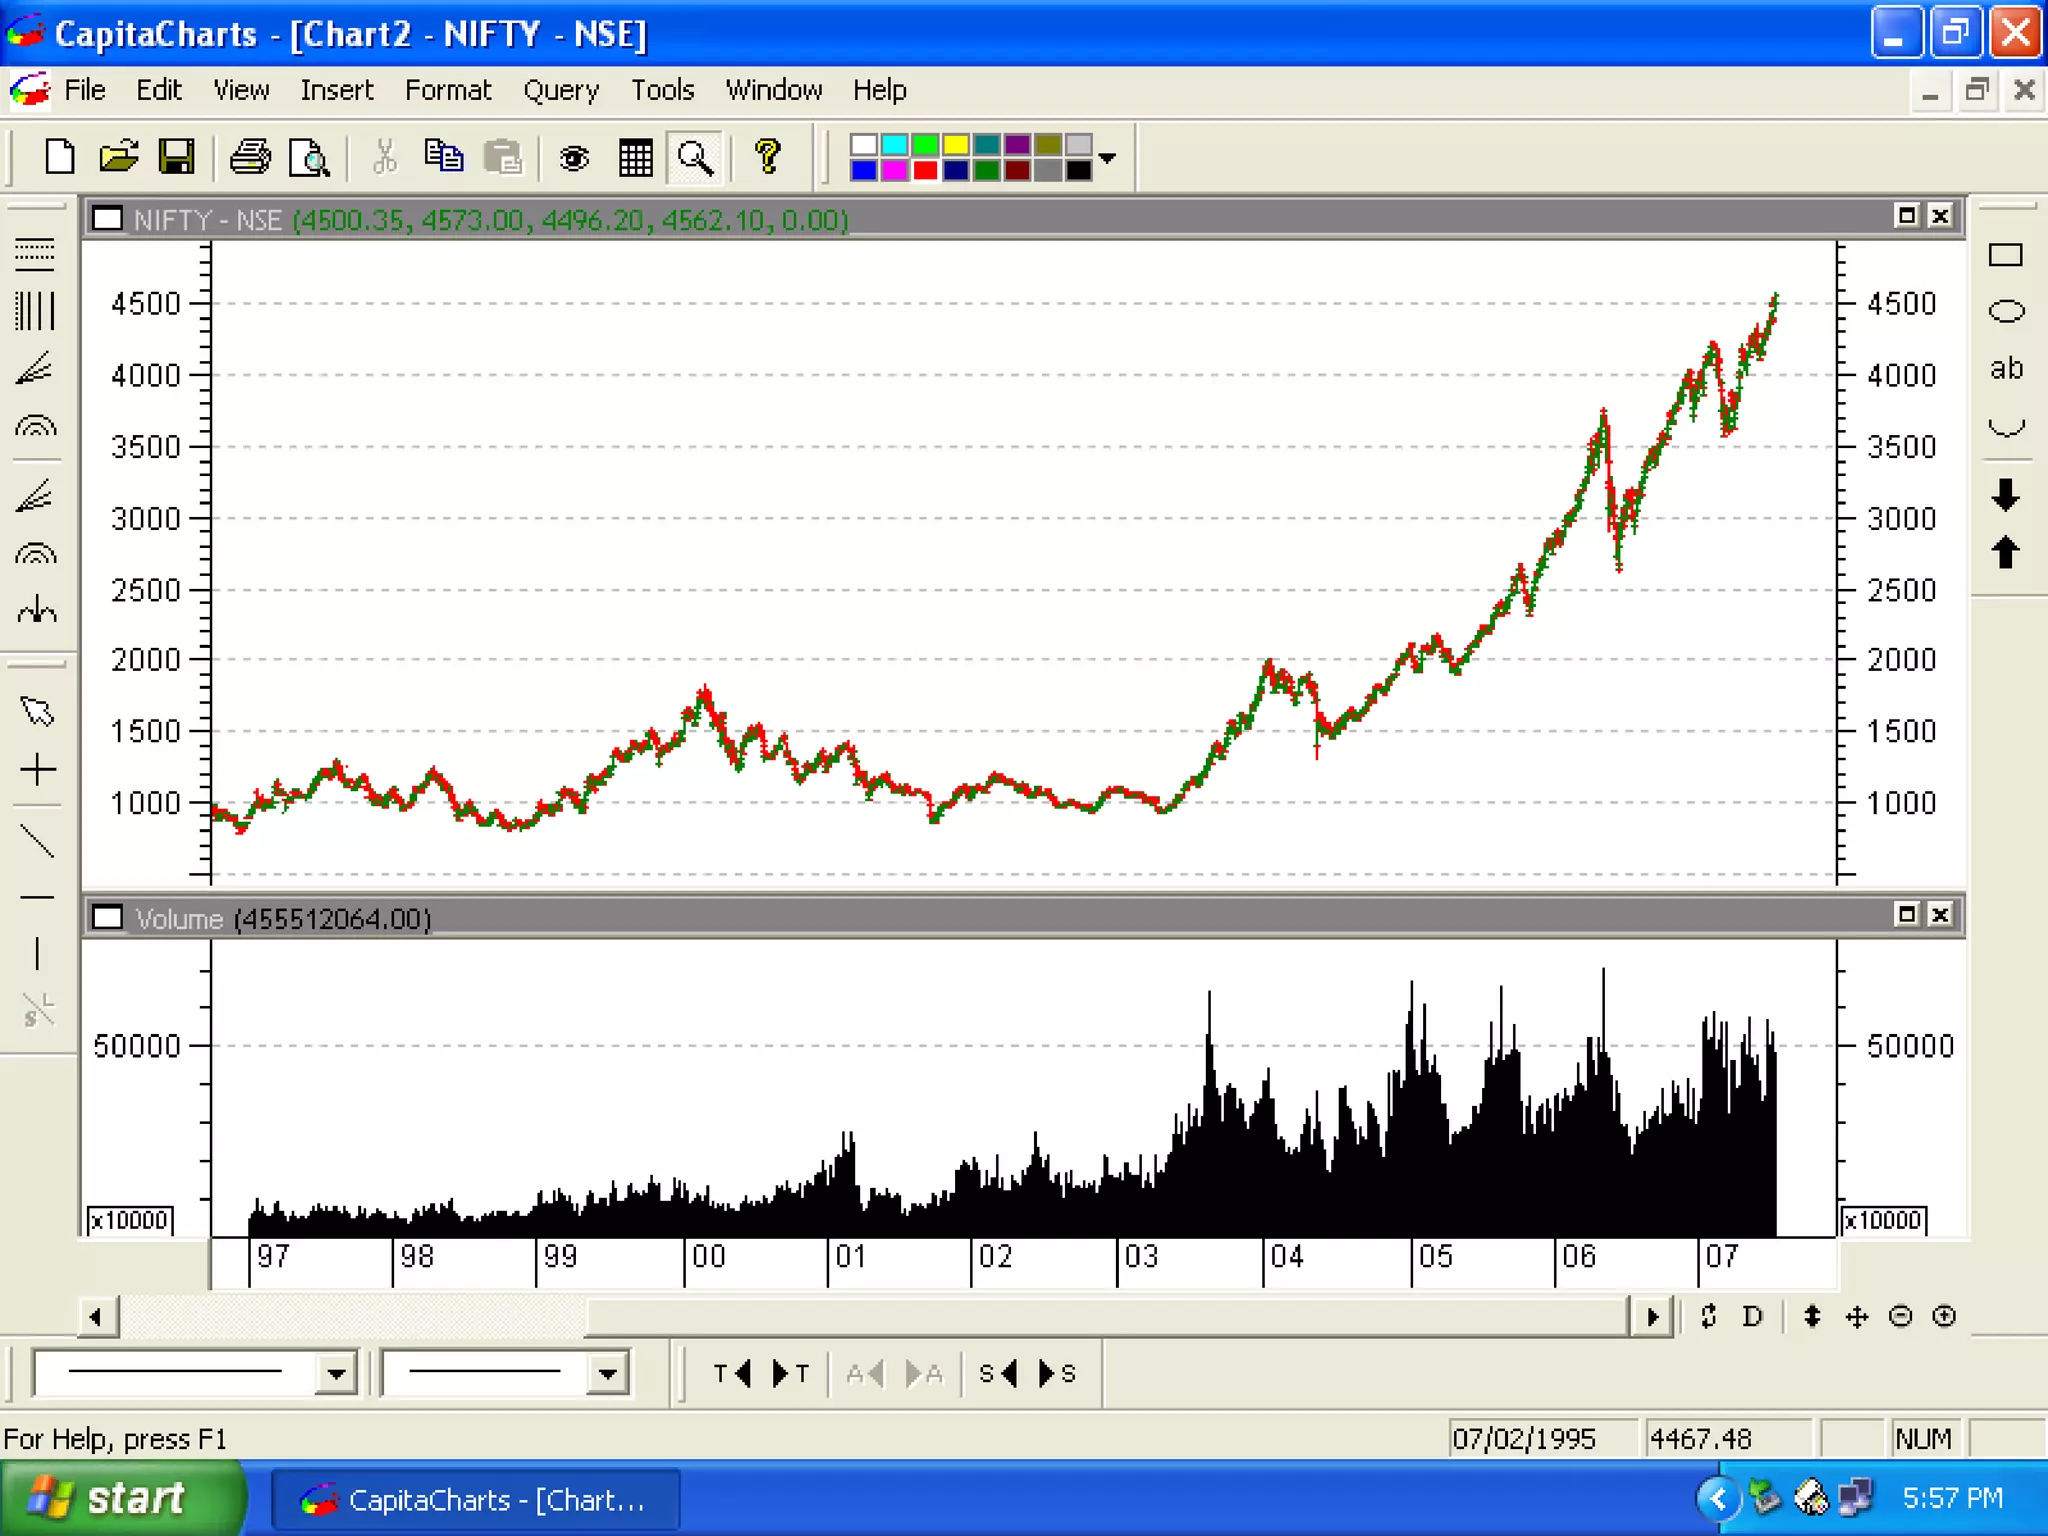Select the crosshair plus tool
Viewport: 2048px width, 1536px height.
pos(37,769)
